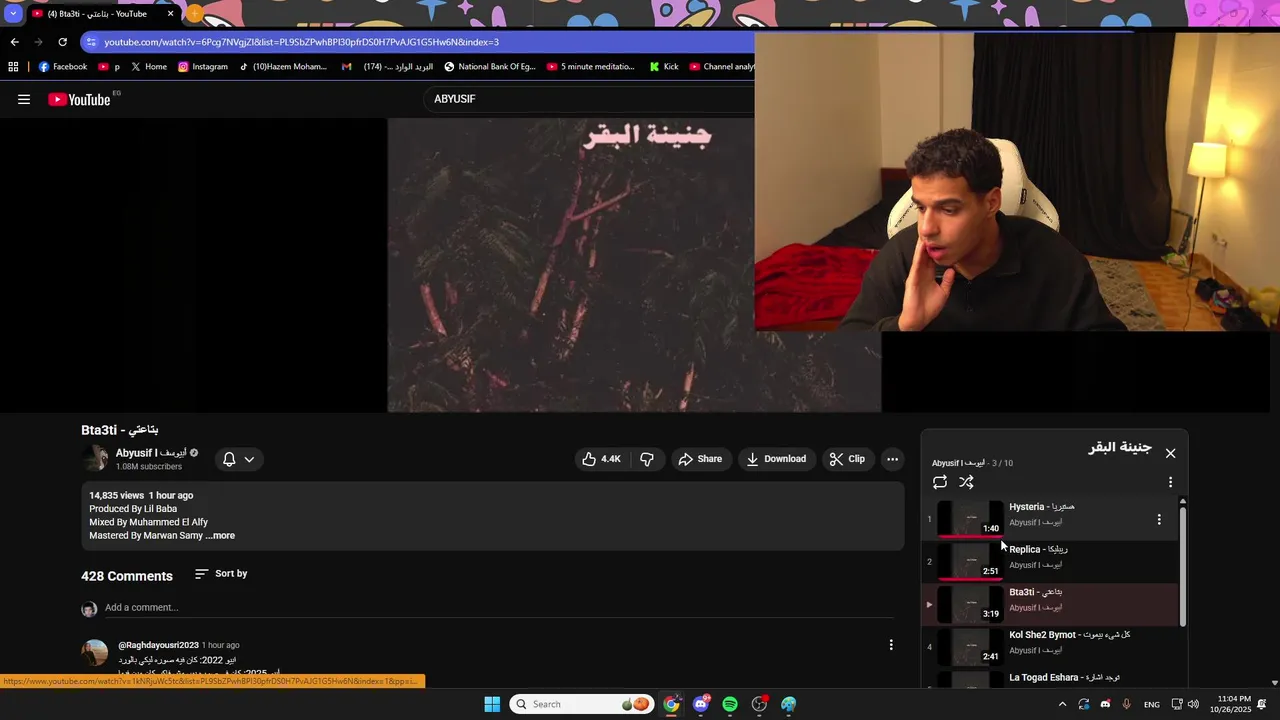1280x720 pixels.
Task: Toggle loop playlist icon
Action: pos(940,482)
